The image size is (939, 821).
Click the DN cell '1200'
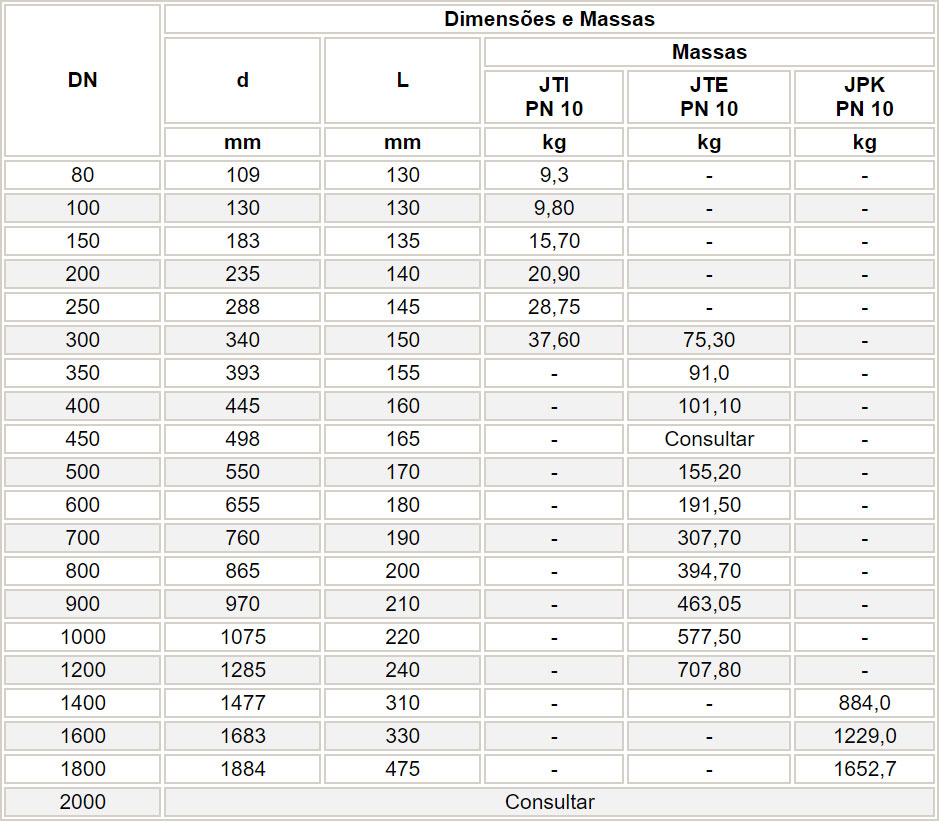(x=83, y=669)
